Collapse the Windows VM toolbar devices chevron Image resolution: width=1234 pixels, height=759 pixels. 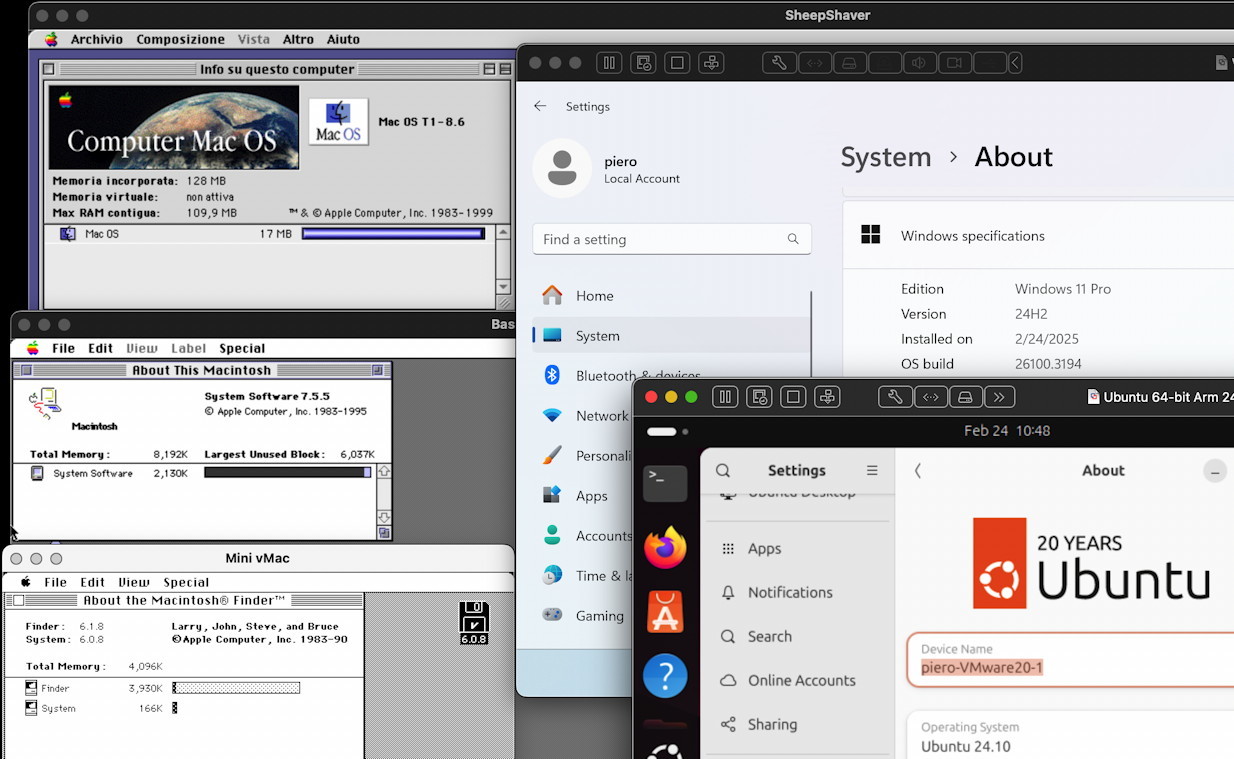point(1015,63)
